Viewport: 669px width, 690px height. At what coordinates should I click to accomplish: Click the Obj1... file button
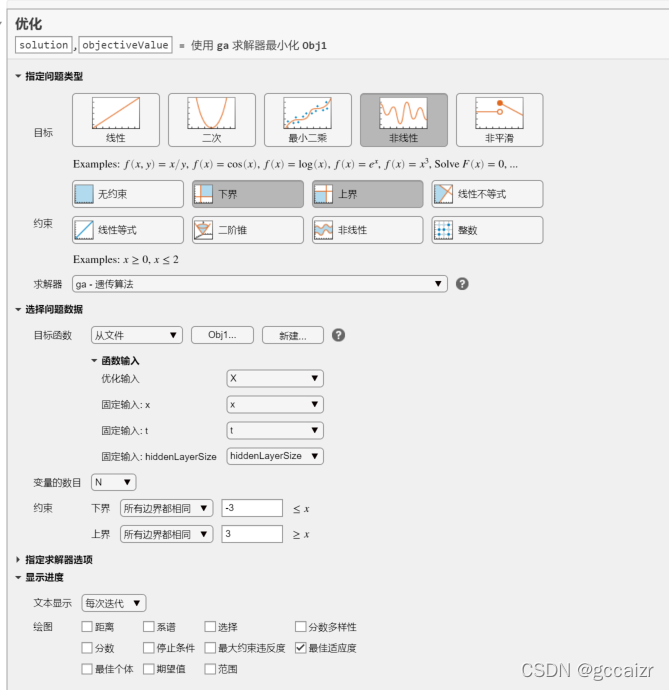click(222, 335)
